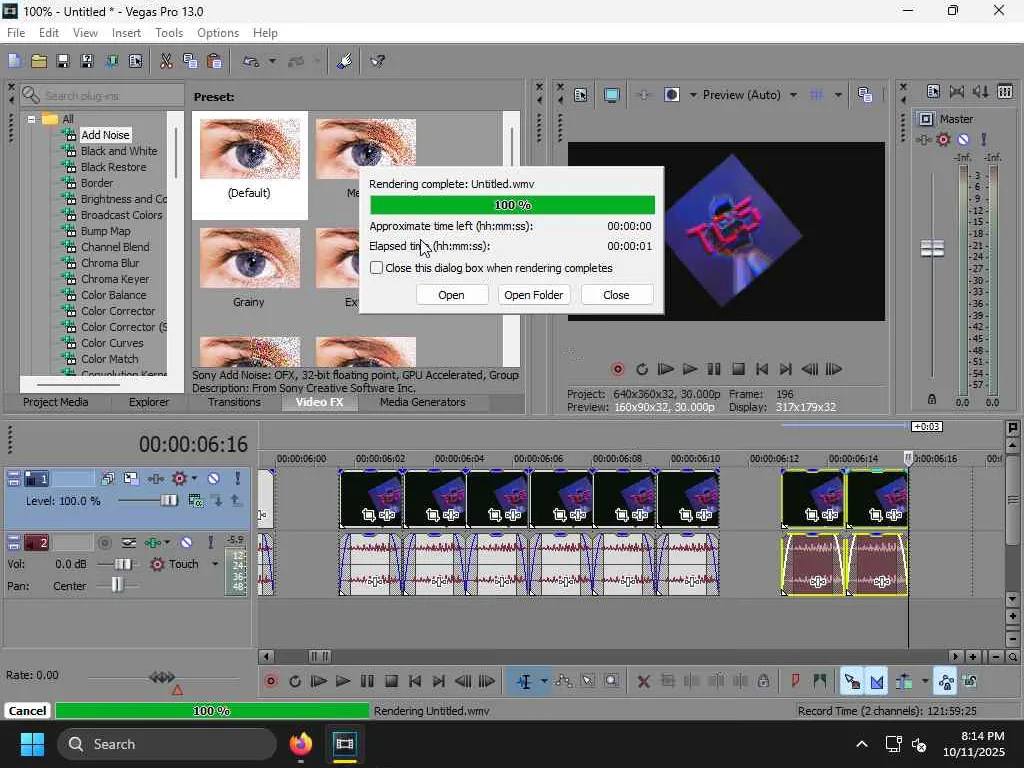The image size is (1024, 768).
Task: Open the File menu
Action: 16,33
